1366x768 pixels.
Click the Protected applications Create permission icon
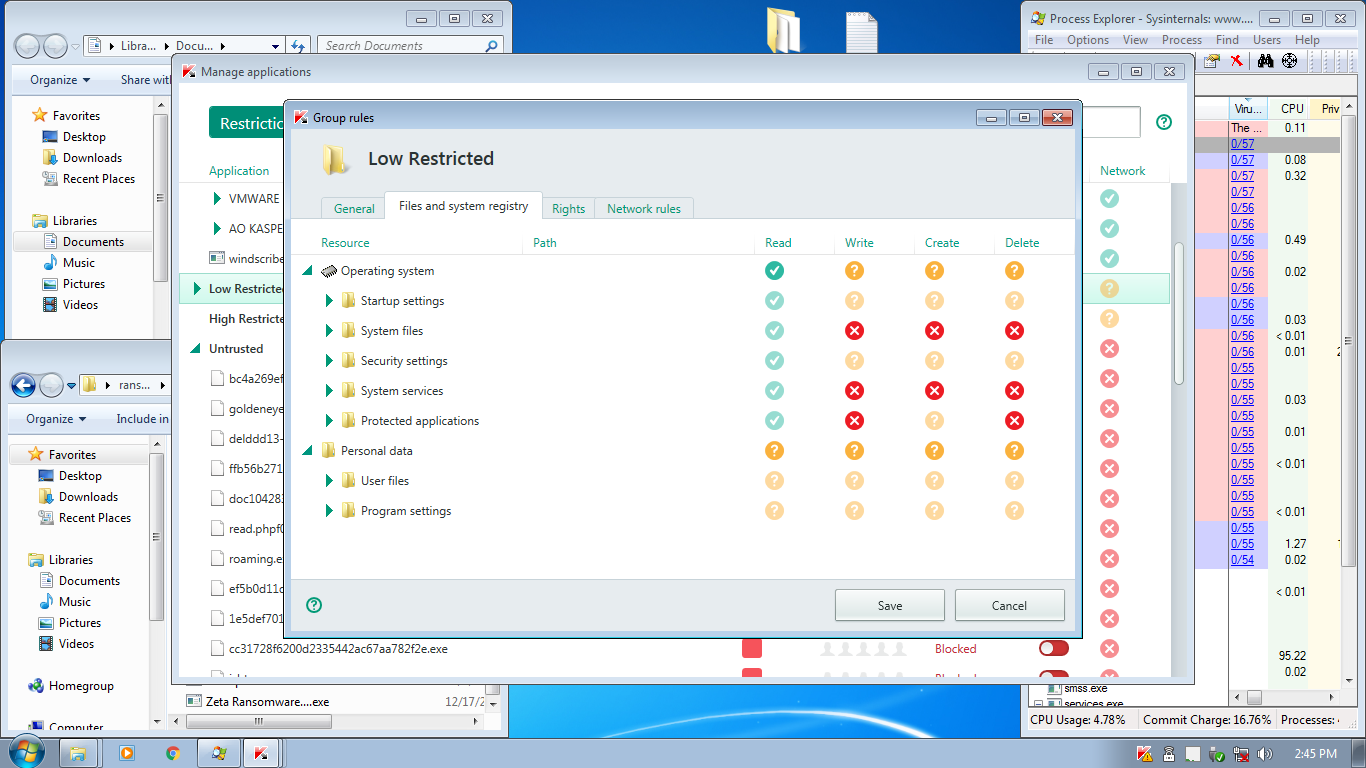(x=934, y=420)
